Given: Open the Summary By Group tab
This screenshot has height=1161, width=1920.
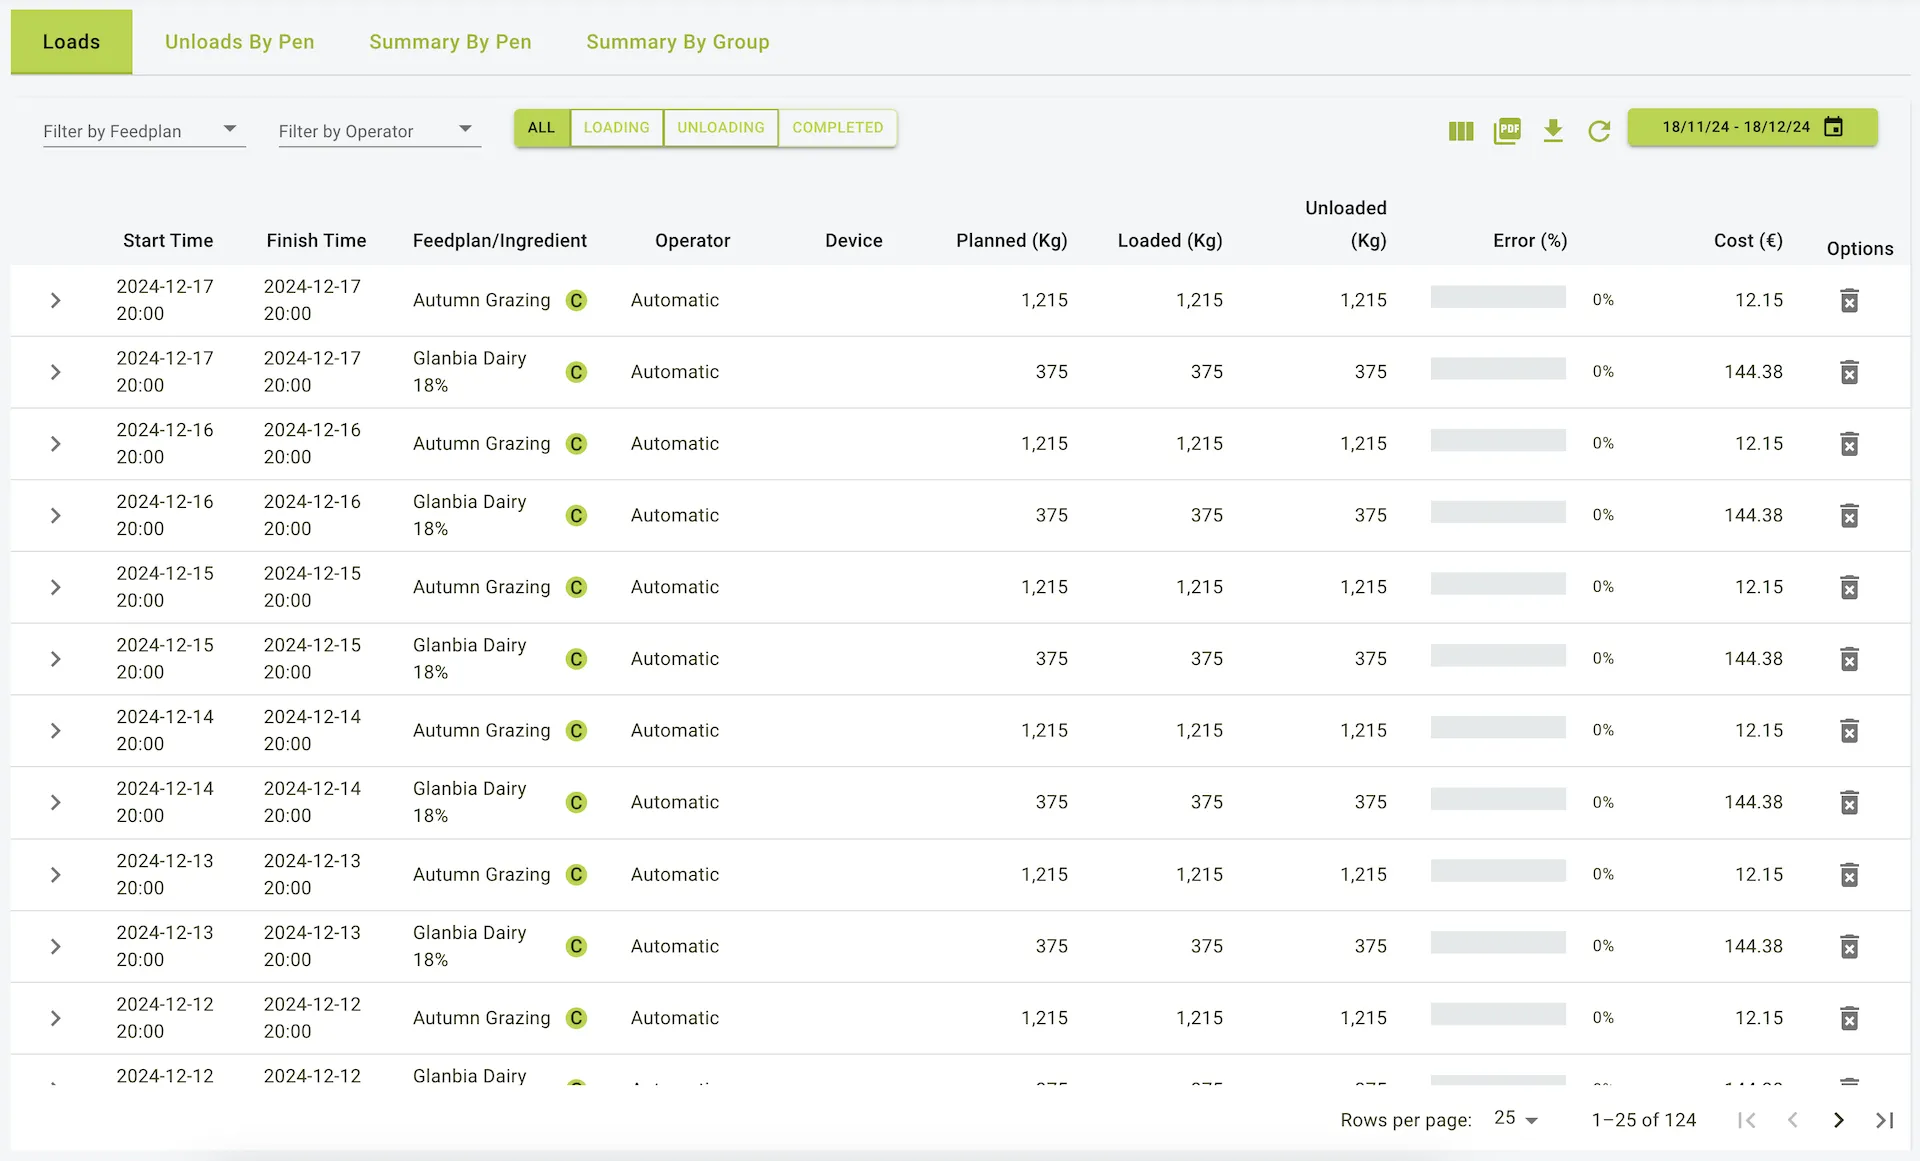Looking at the screenshot, I should pos(677,42).
